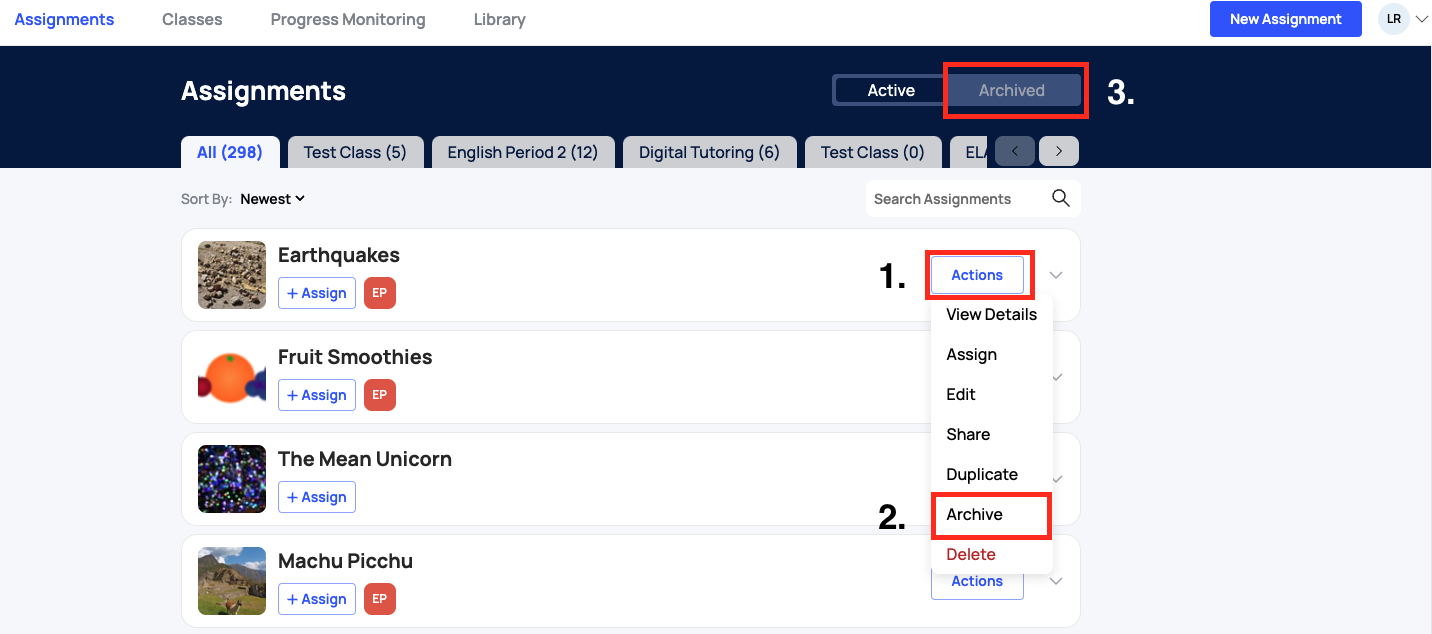Viewport: 1432px width, 634px height.
Task: Expand the Machu Picchu row chevron
Action: (1055, 581)
